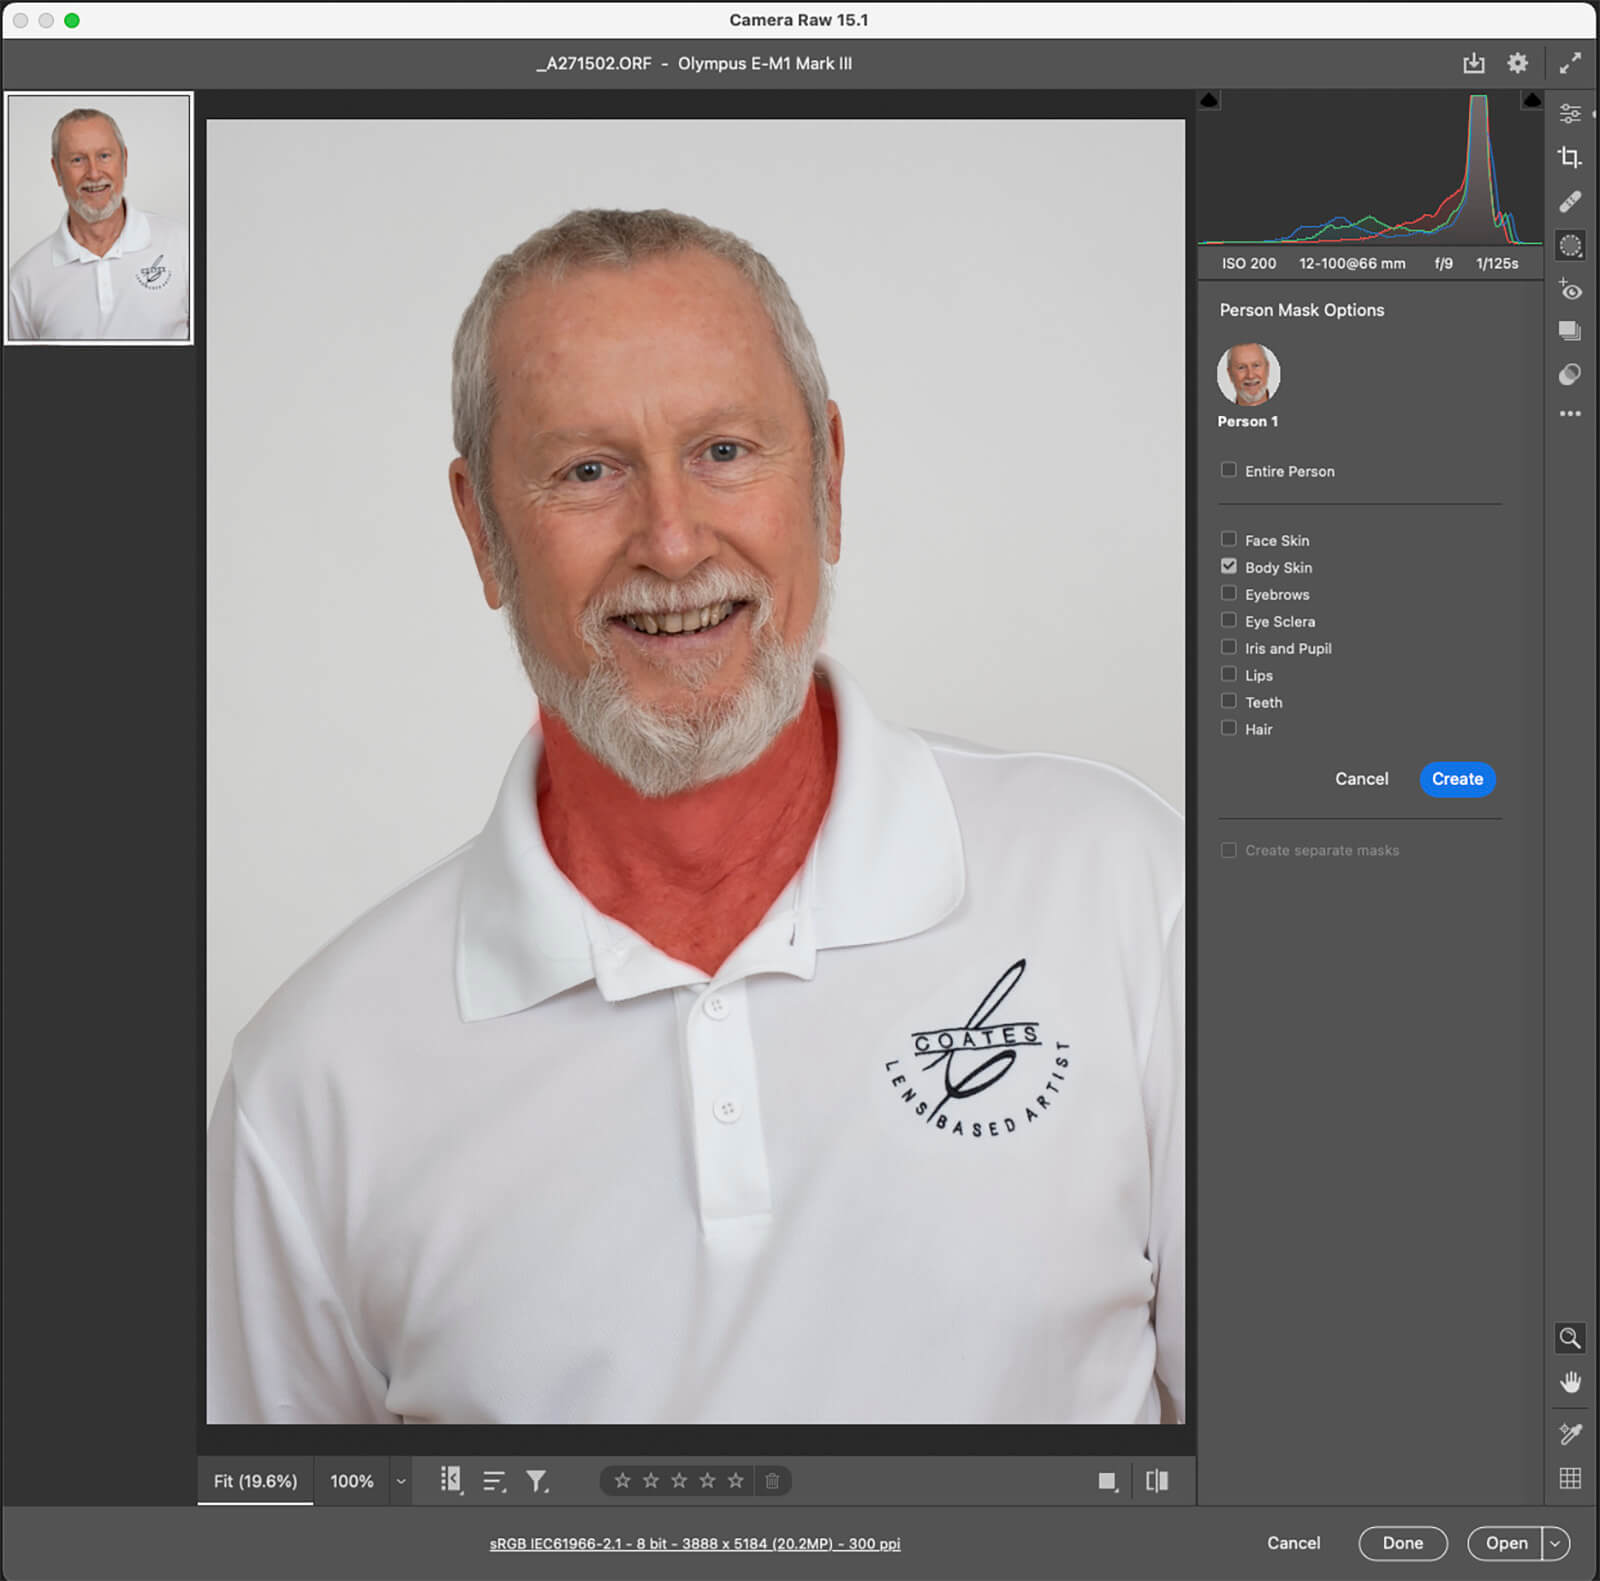Switch to Fit (19.6%) zoom view

tap(255, 1481)
